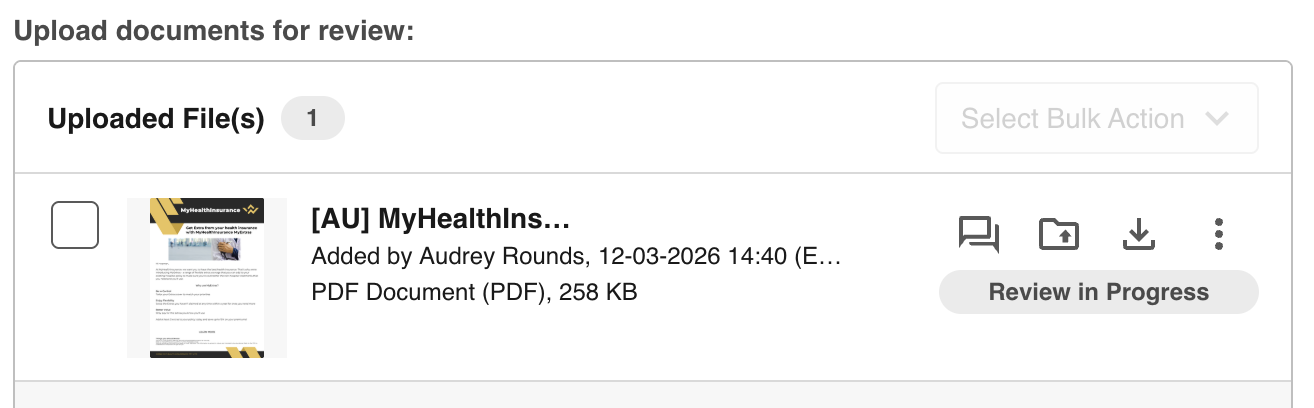Screen dimensions: 1314x408
Task: Click the Upload documents for review label
Action: [214, 31]
